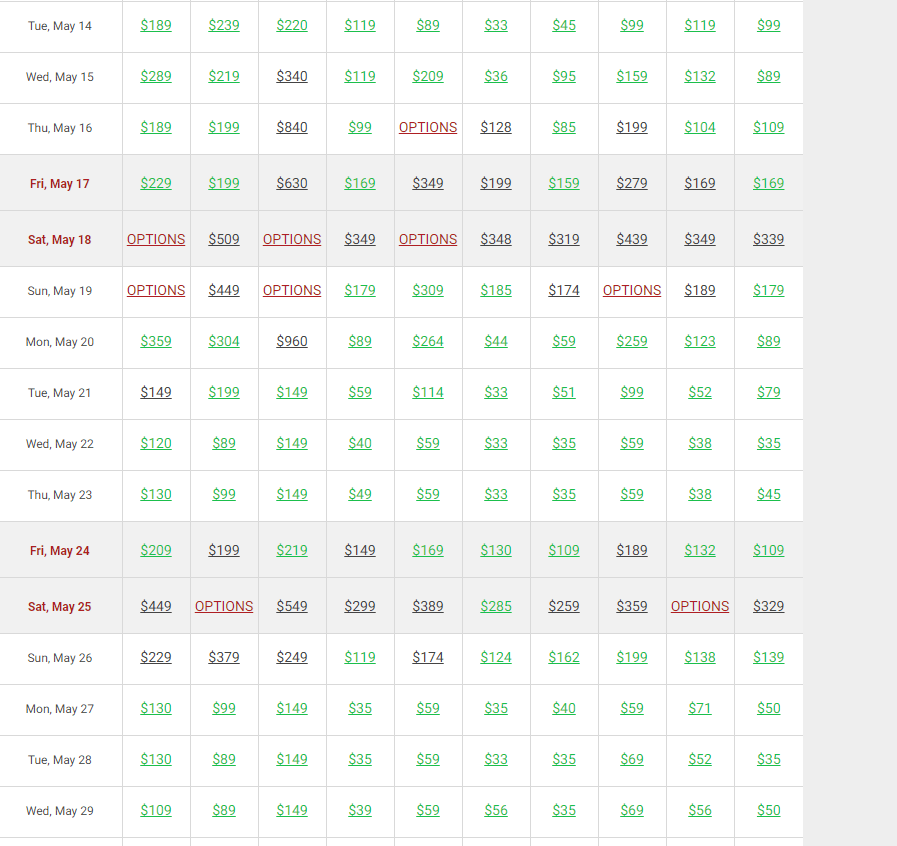Click the $264 price on Mon, May 20
This screenshot has width=897, height=846.
coord(428,341)
